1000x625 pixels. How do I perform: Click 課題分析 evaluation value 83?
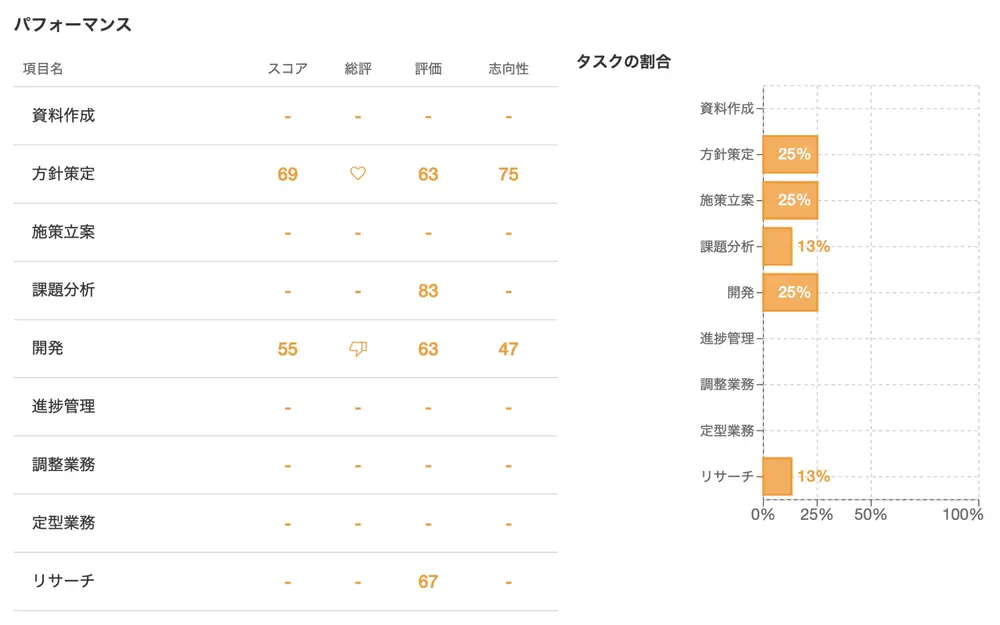point(428,291)
